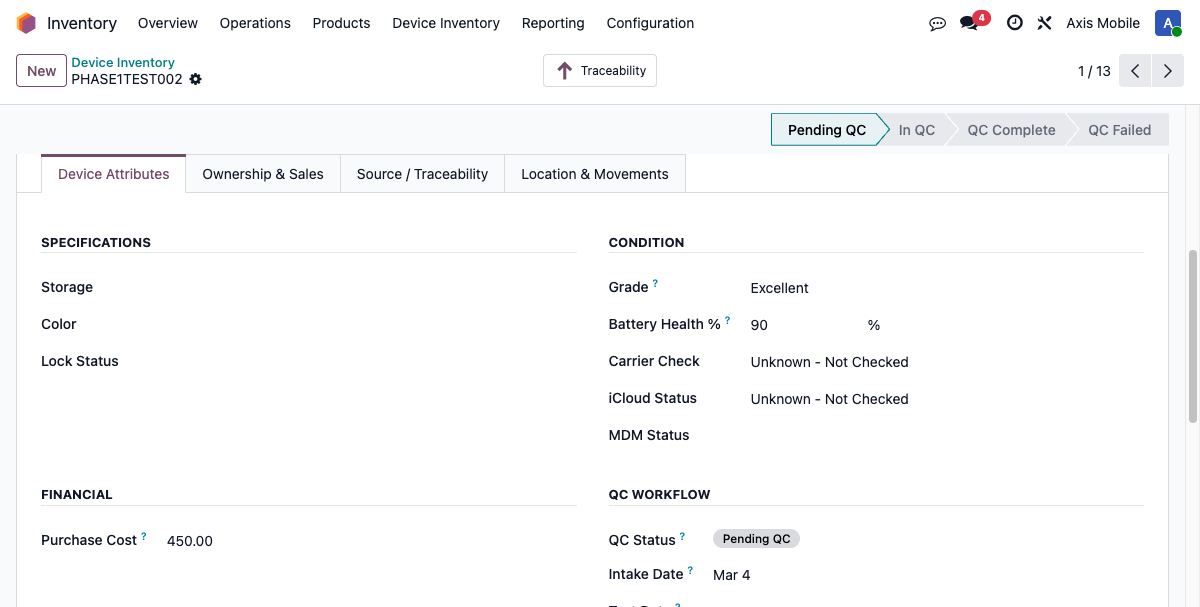
Task: Click the developer tools wrench icon
Action: (1044, 22)
